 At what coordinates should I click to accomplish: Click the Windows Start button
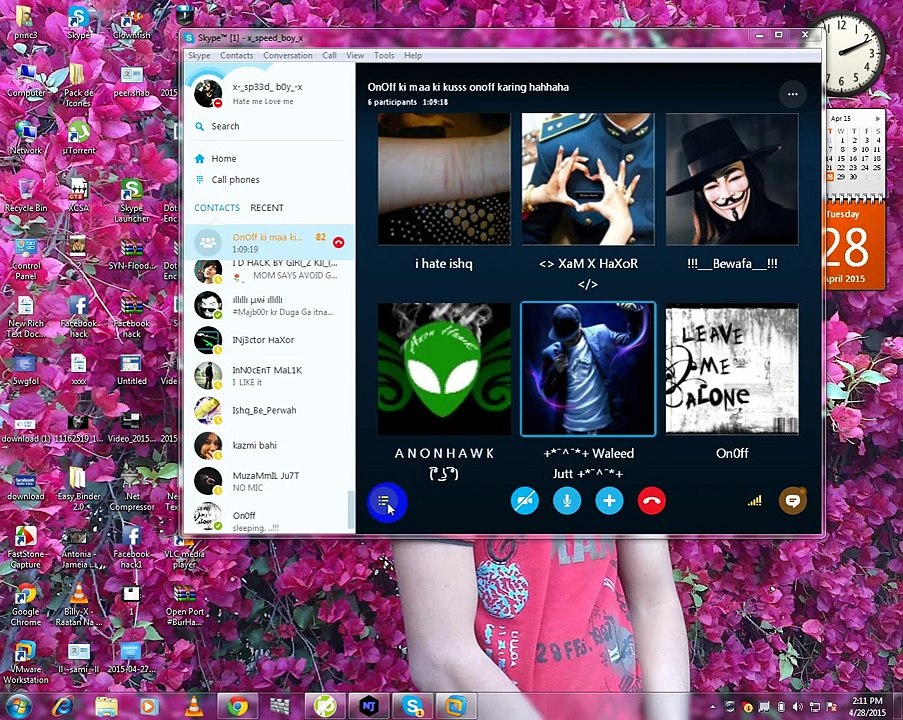(18, 706)
